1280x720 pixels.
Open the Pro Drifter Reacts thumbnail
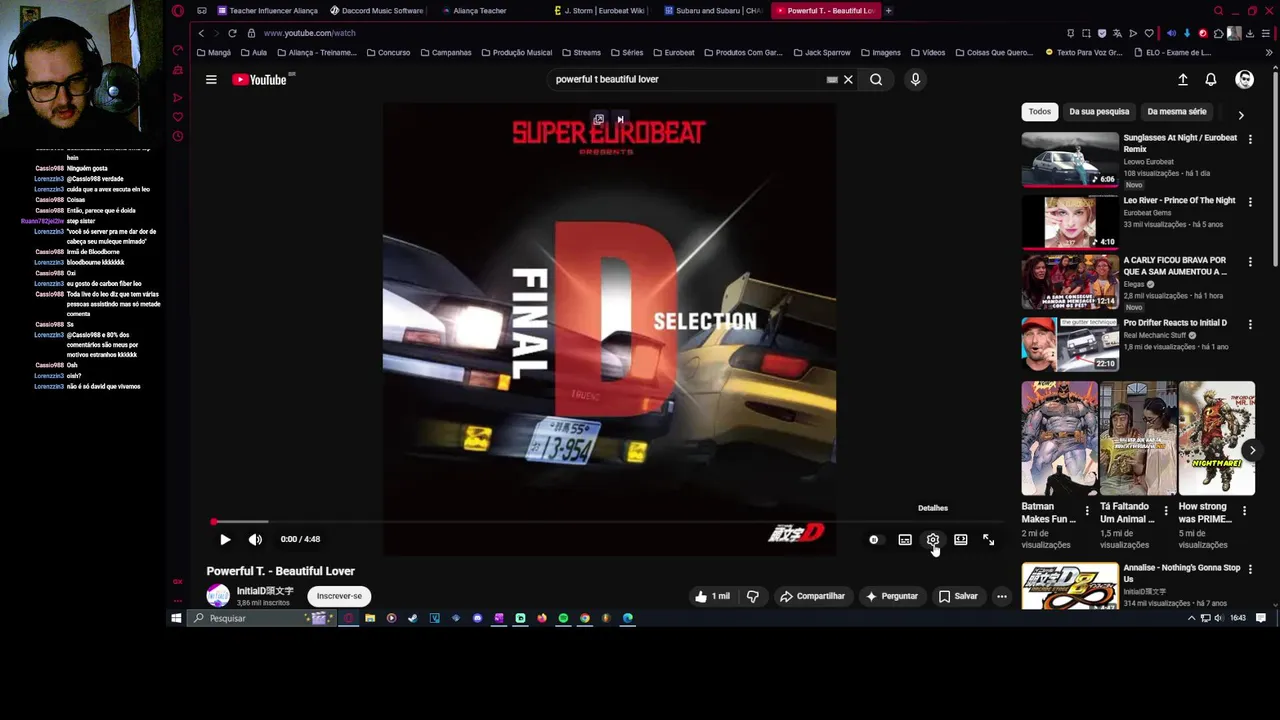(x=1070, y=344)
